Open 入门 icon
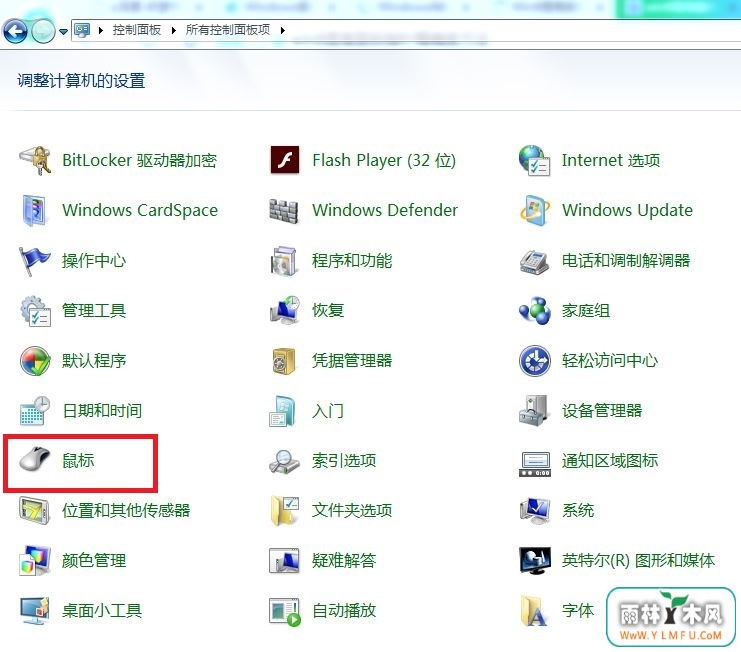 click(283, 411)
